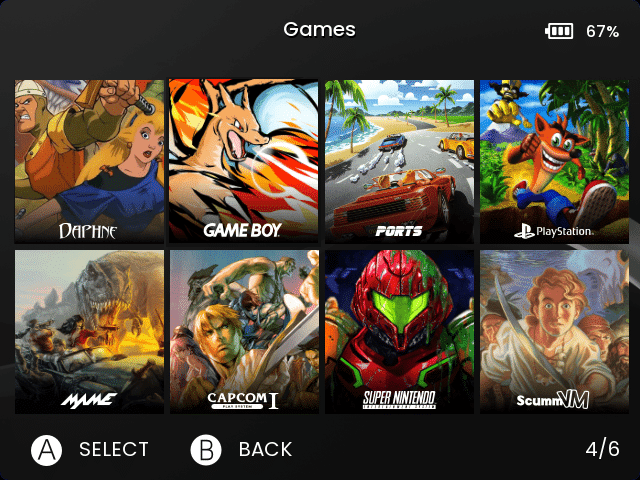
Task: Click the GAME BOY logo text
Action: click(242, 230)
